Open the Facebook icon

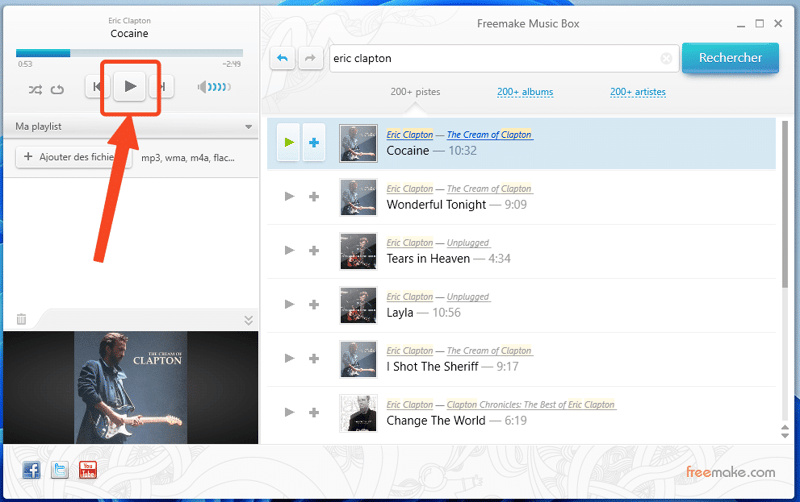pos(31,470)
